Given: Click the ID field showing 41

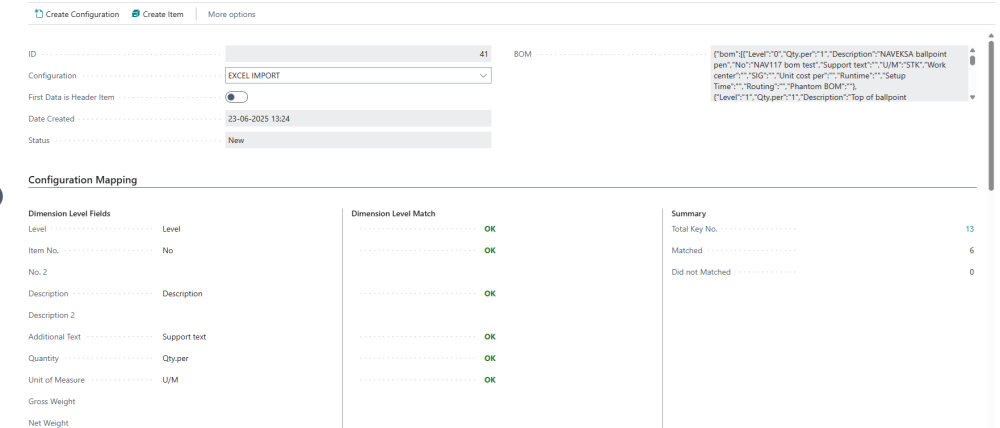Looking at the screenshot, I should (x=358, y=53).
